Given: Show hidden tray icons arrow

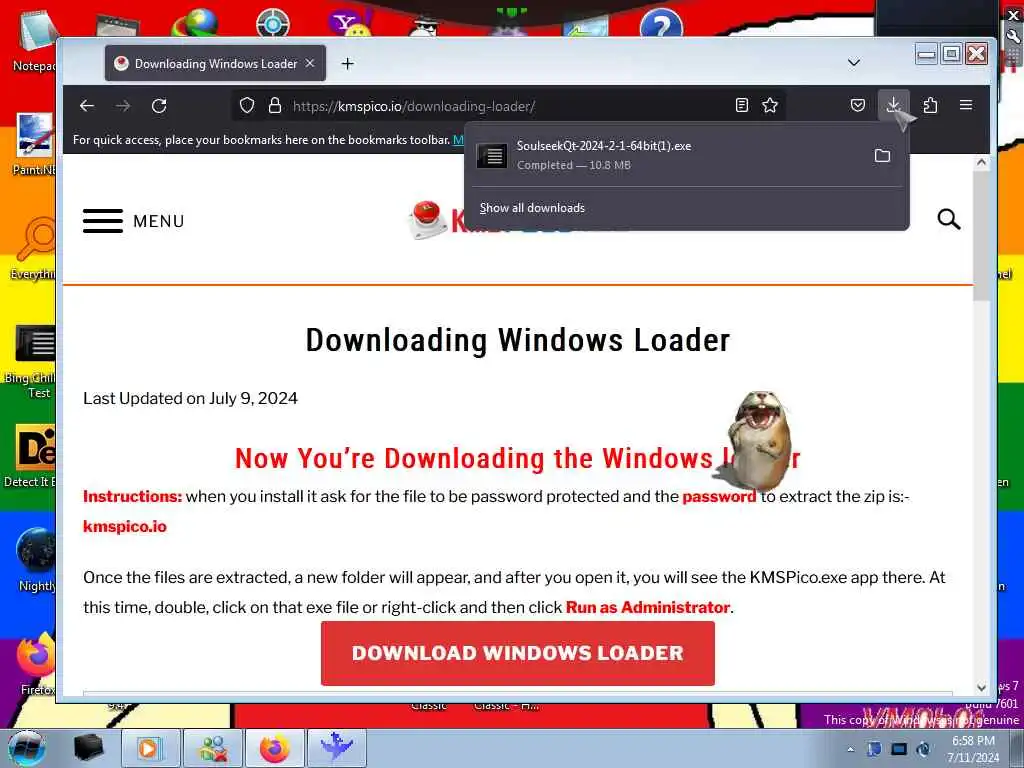Looking at the screenshot, I should pyautogui.click(x=850, y=749).
